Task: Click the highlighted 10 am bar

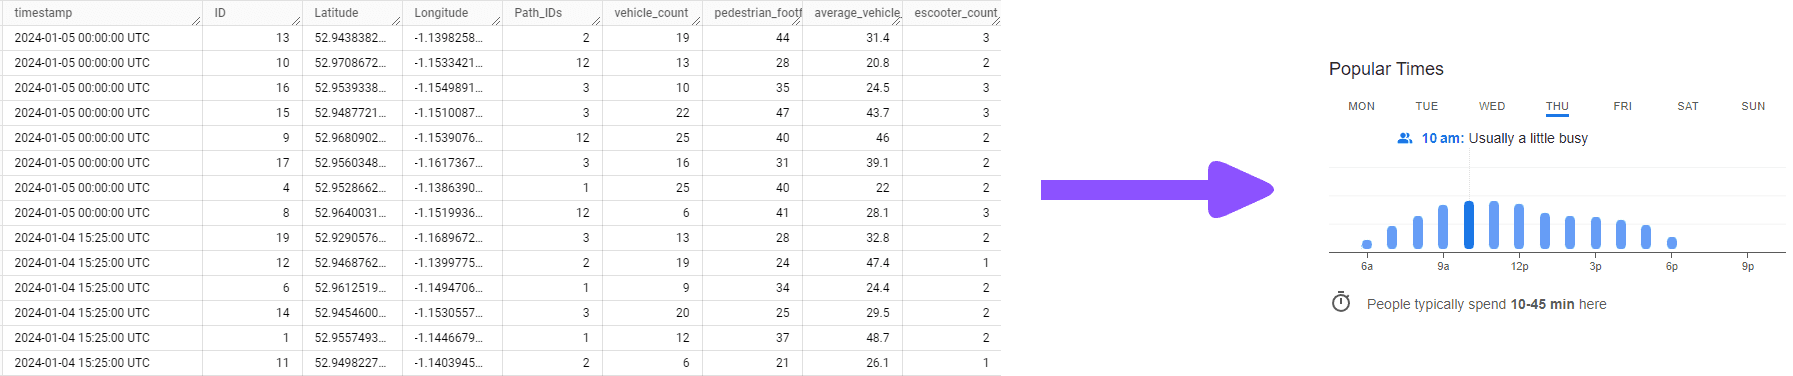Action: pos(1469,225)
